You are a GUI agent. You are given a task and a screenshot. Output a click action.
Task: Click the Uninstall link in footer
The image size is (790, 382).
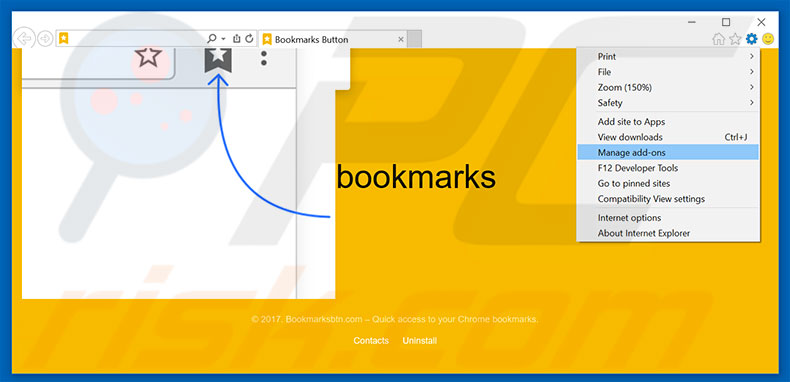point(420,341)
